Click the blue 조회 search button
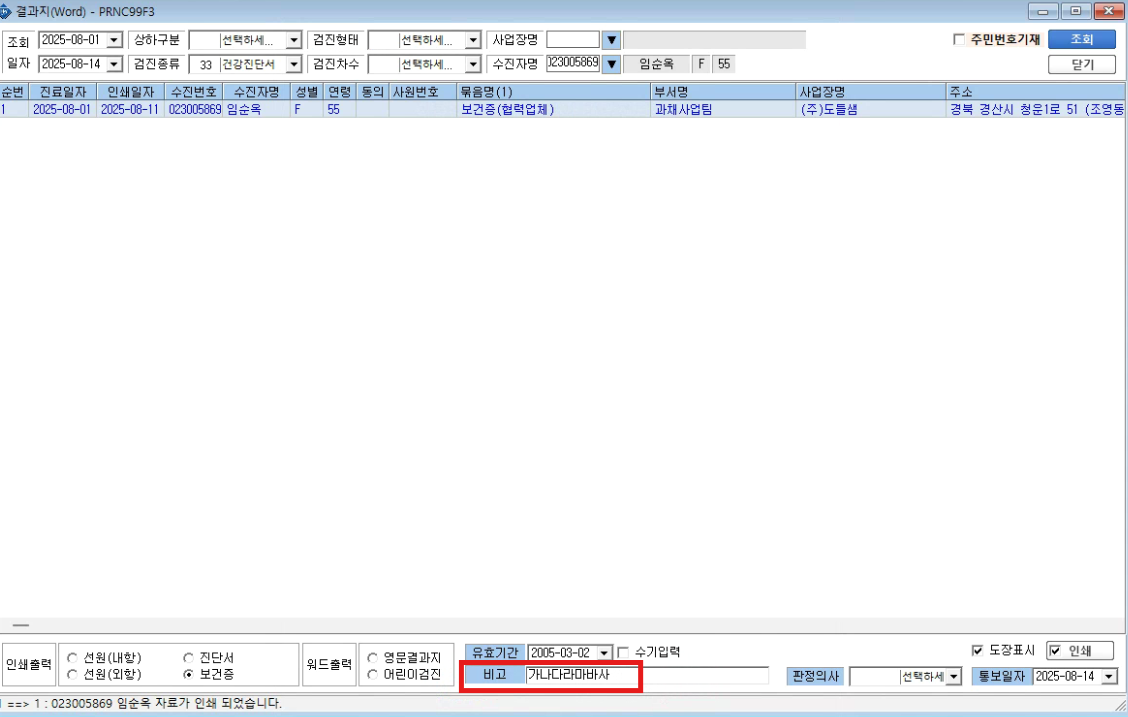1128x717 pixels. pos(1081,40)
